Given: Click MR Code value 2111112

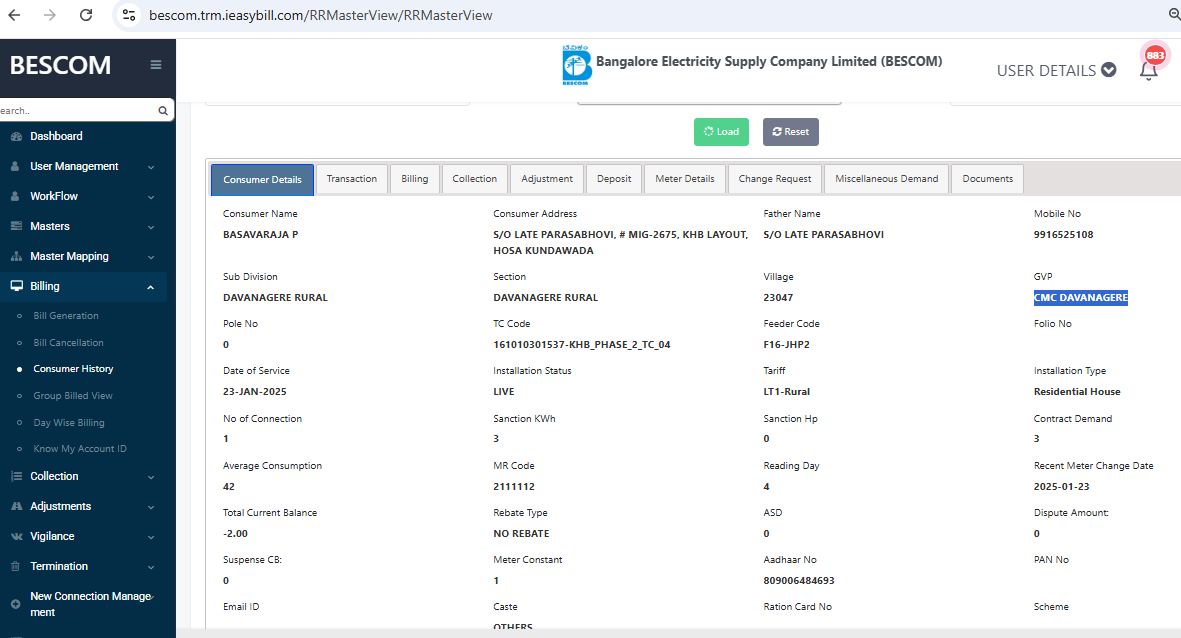Looking at the screenshot, I should 514,487.
